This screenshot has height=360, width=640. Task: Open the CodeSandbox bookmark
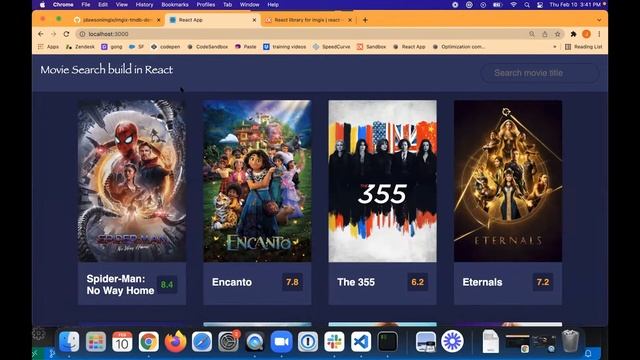207,47
